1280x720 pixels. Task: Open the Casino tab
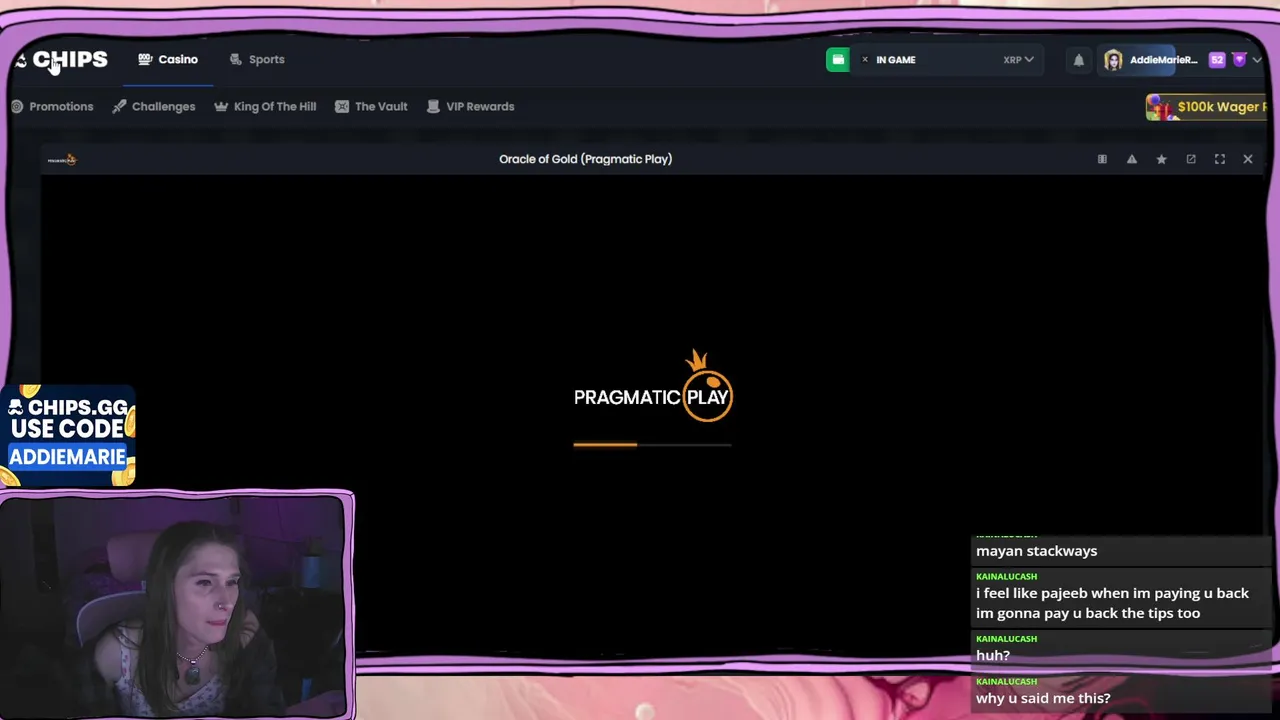point(168,59)
